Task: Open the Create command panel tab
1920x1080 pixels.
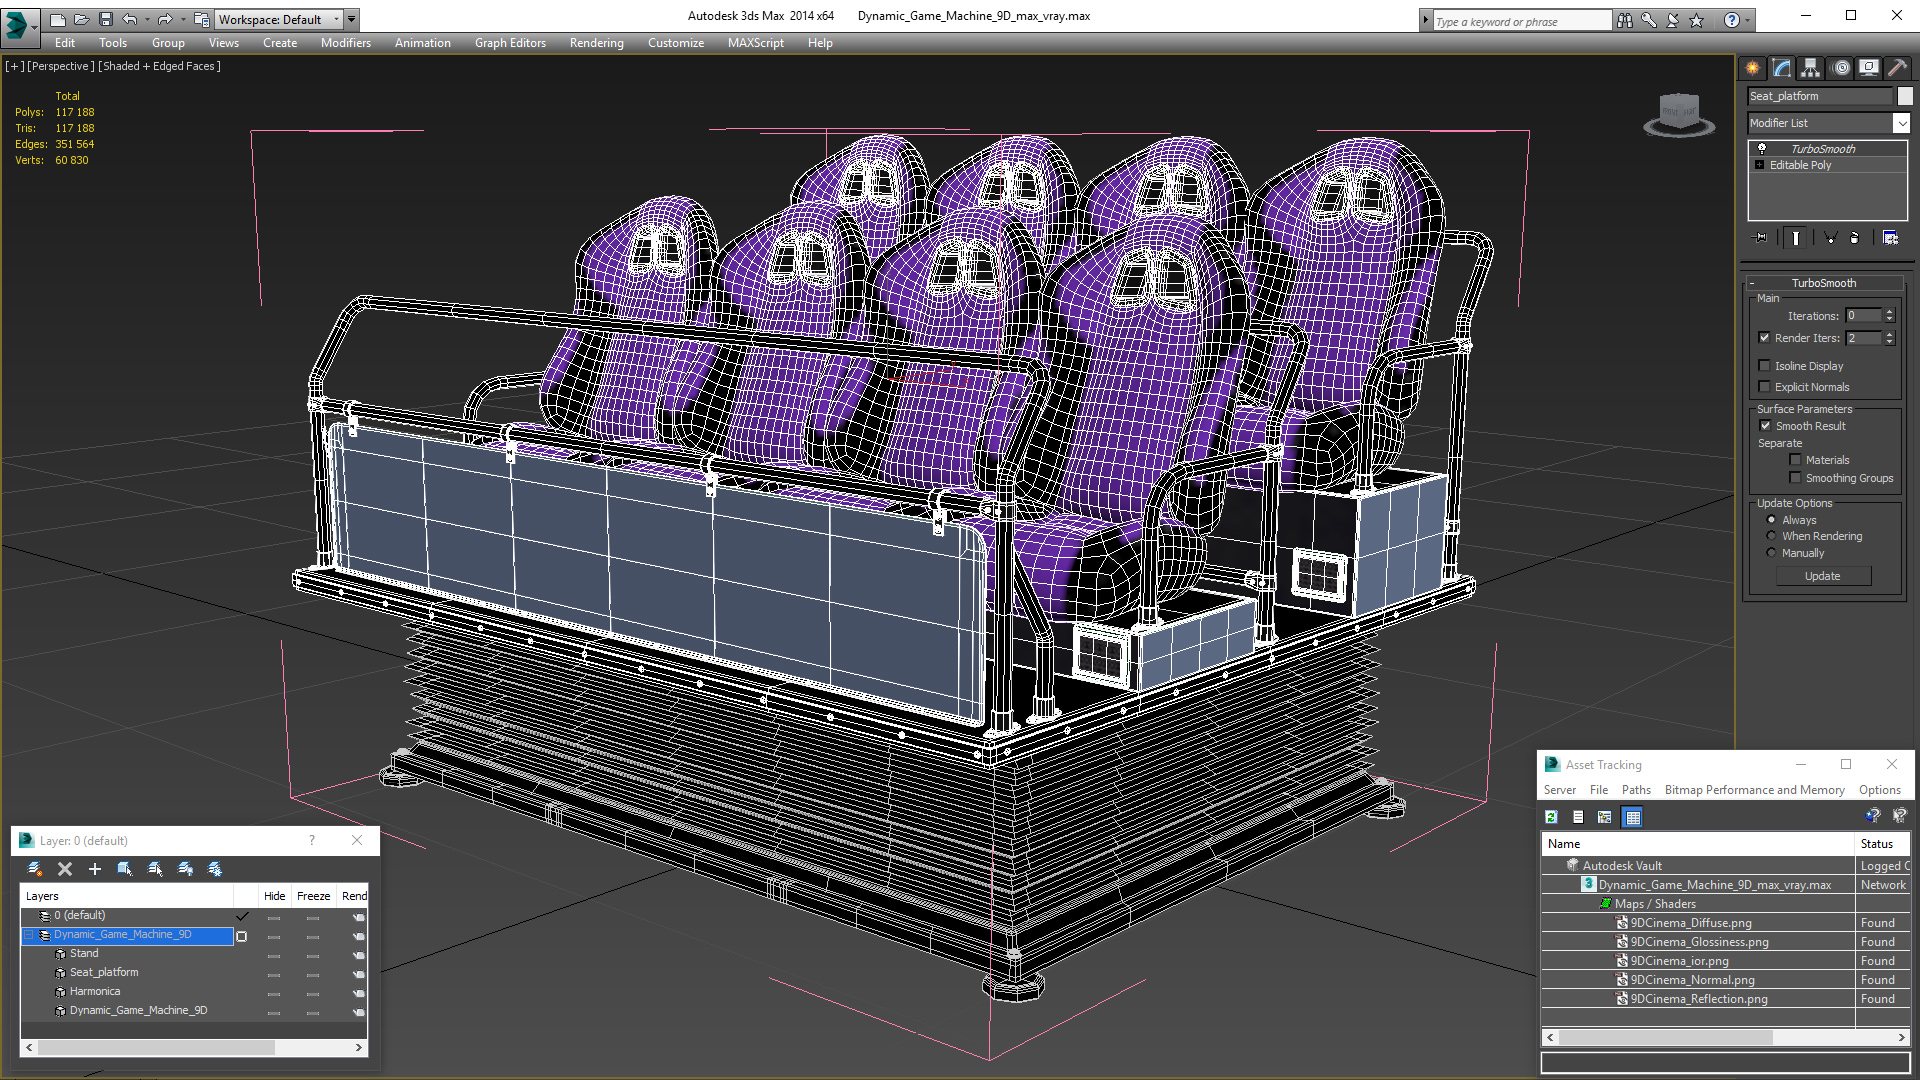Action: click(x=1753, y=68)
